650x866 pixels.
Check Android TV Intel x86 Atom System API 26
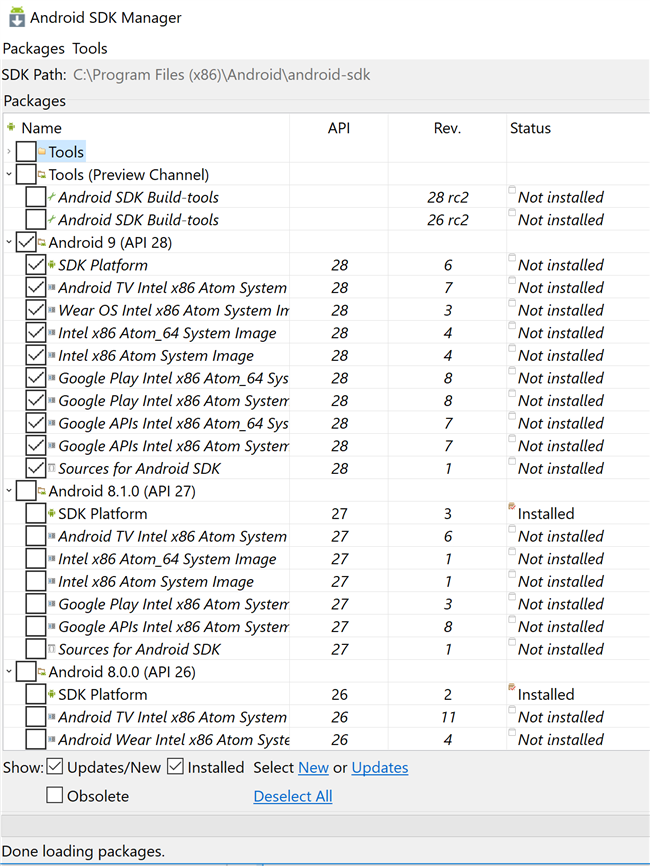(36, 716)
